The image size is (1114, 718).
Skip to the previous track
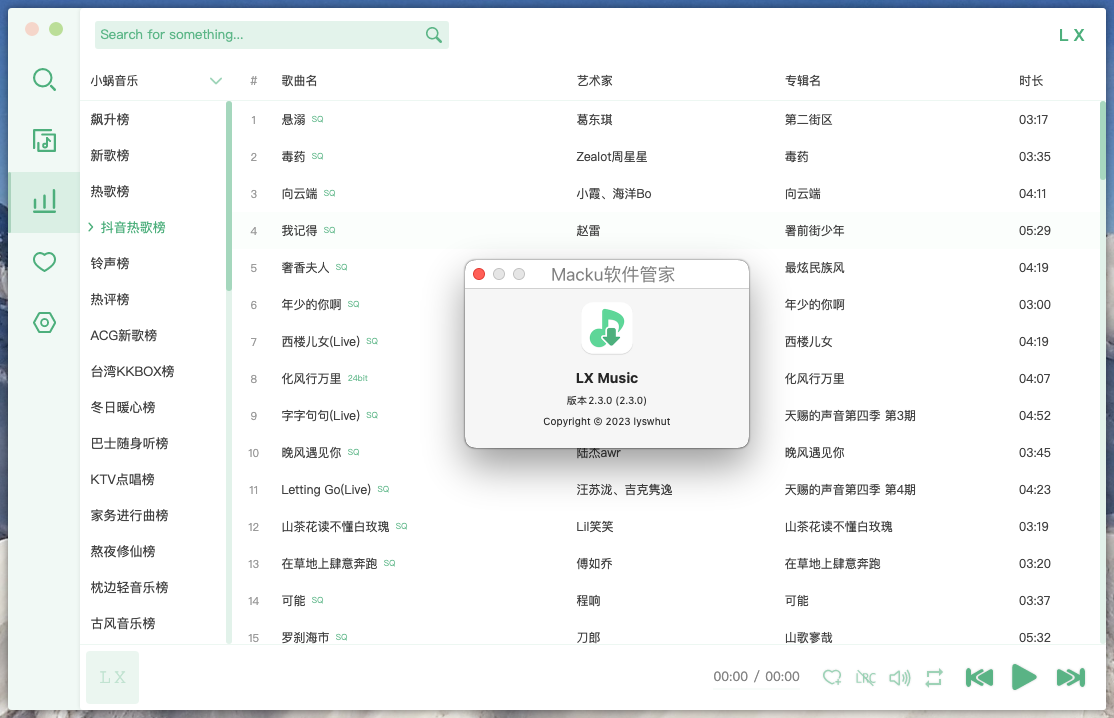click(979, 678)
